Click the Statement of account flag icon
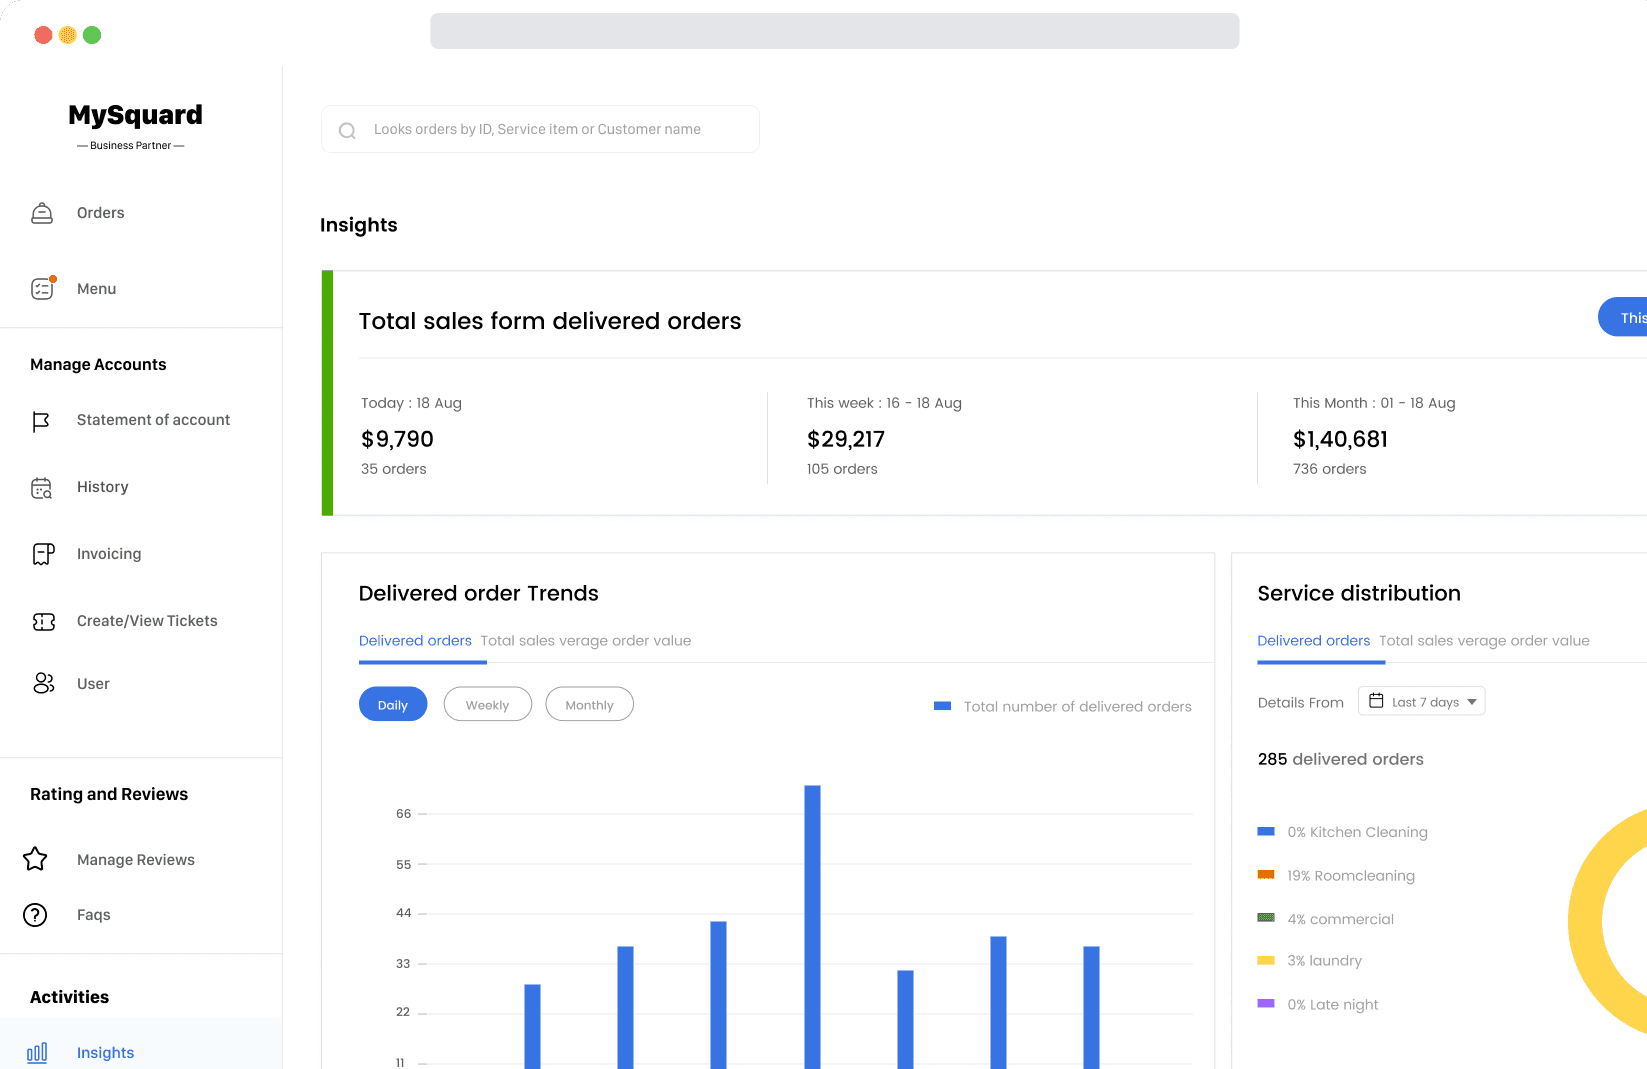1647x1069 pixels. (41, 421)
